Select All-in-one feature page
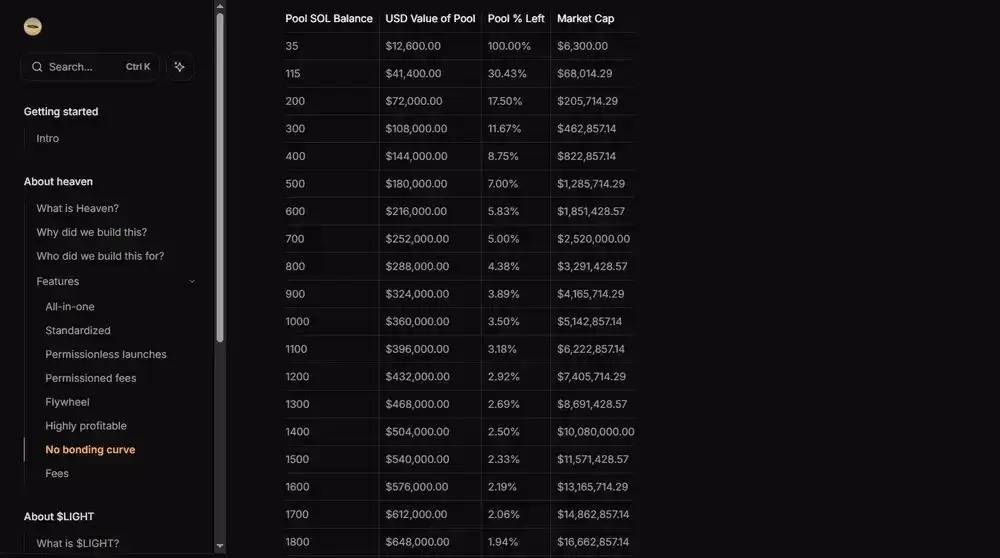1000x558 pixels. click(70, 307)
